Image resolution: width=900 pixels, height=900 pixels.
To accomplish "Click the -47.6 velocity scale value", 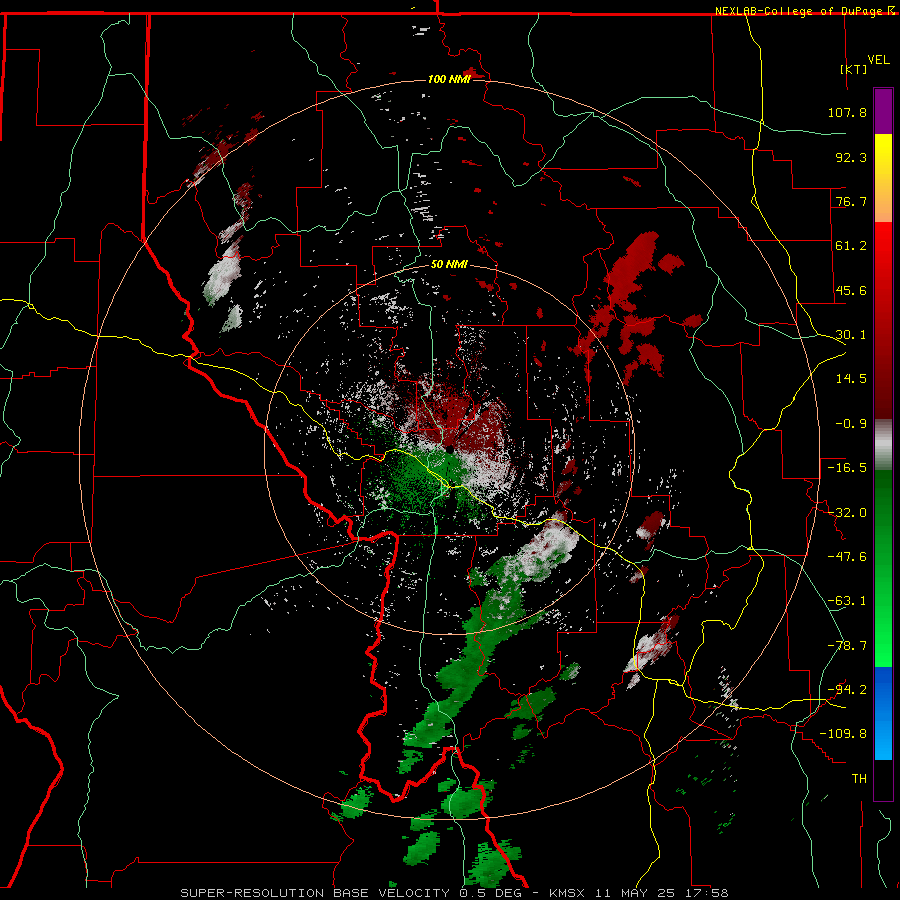I will (847, 557).
